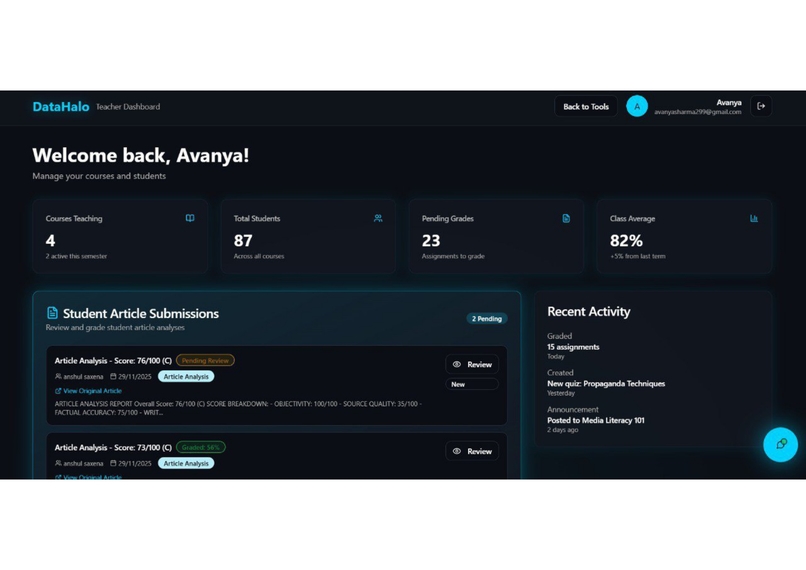Open the Courses Teaching card
Screen dimensions: 806x570
[x=120, y=236]
